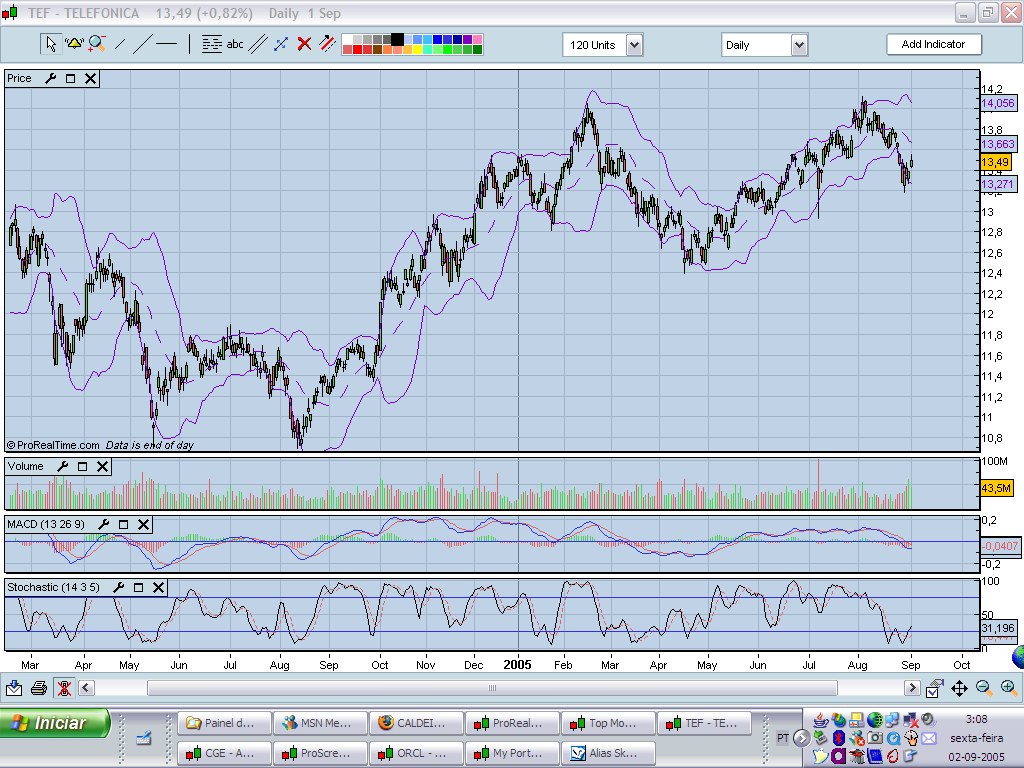Open the 120 Units dropdown
This screenshot has height=768, width=1024.
634,45
